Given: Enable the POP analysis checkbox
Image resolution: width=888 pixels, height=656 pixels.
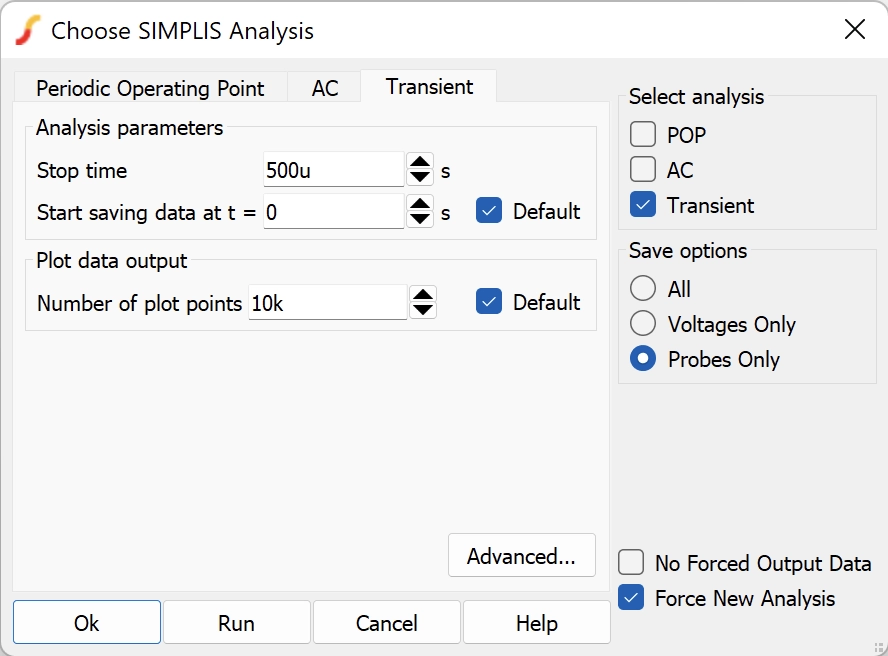Looking at the screenshot, I should (x=643, y=134).
